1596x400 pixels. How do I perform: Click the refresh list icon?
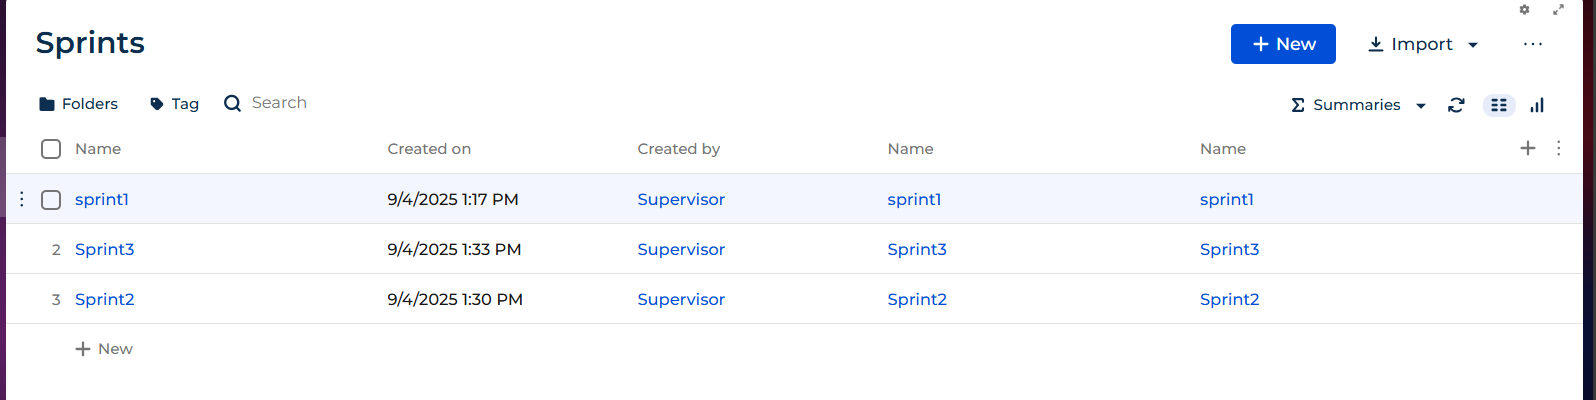point(1456,105)
